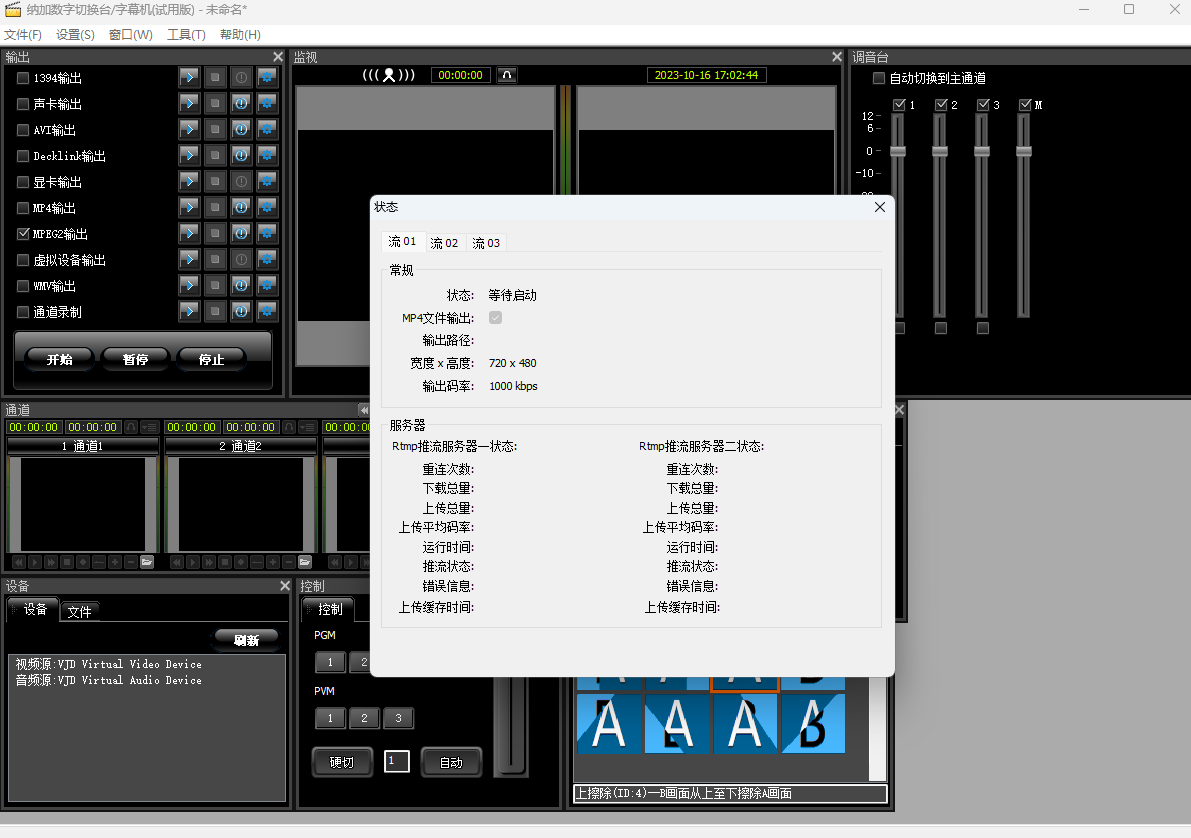The image size is (1191, 838).
Task: Close the 状态 dialog
Action: [880, 207]
